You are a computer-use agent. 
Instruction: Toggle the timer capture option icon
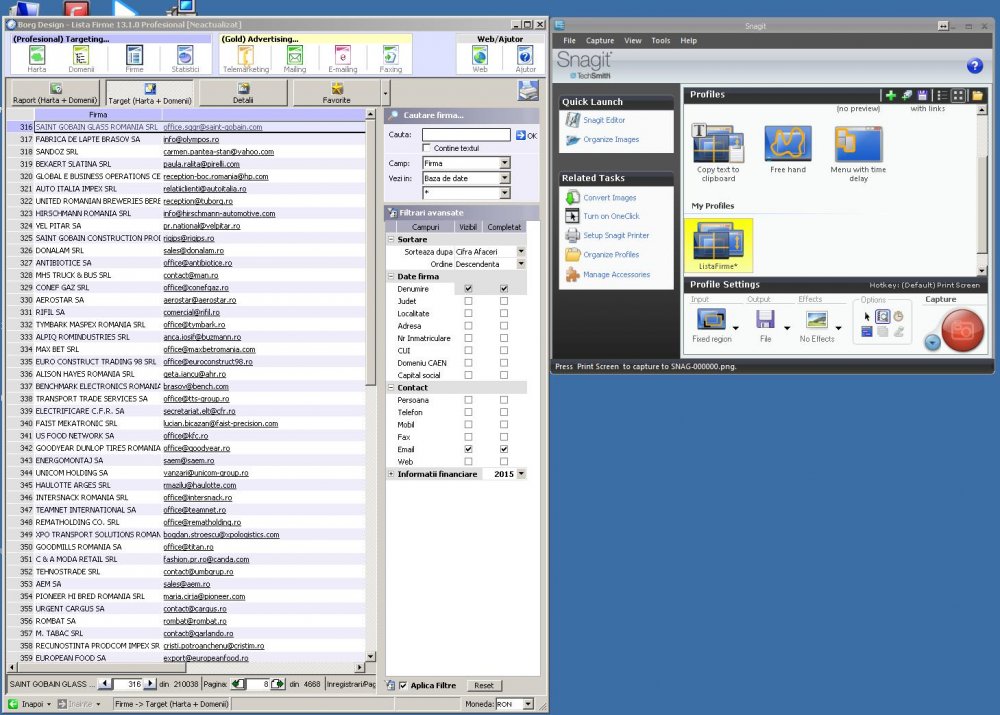coord(898,316)
